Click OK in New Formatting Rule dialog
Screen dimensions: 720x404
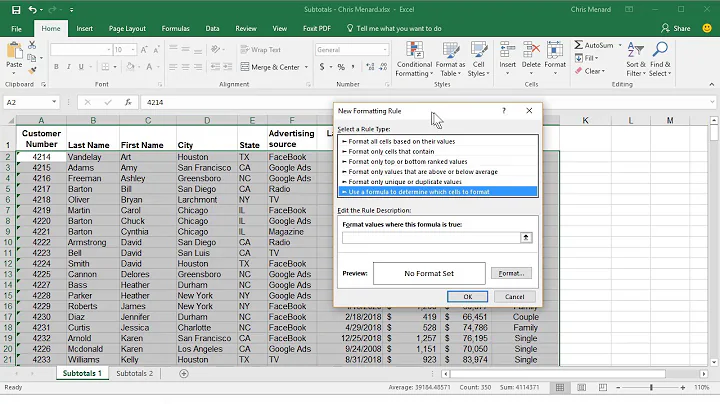point(467,297)
